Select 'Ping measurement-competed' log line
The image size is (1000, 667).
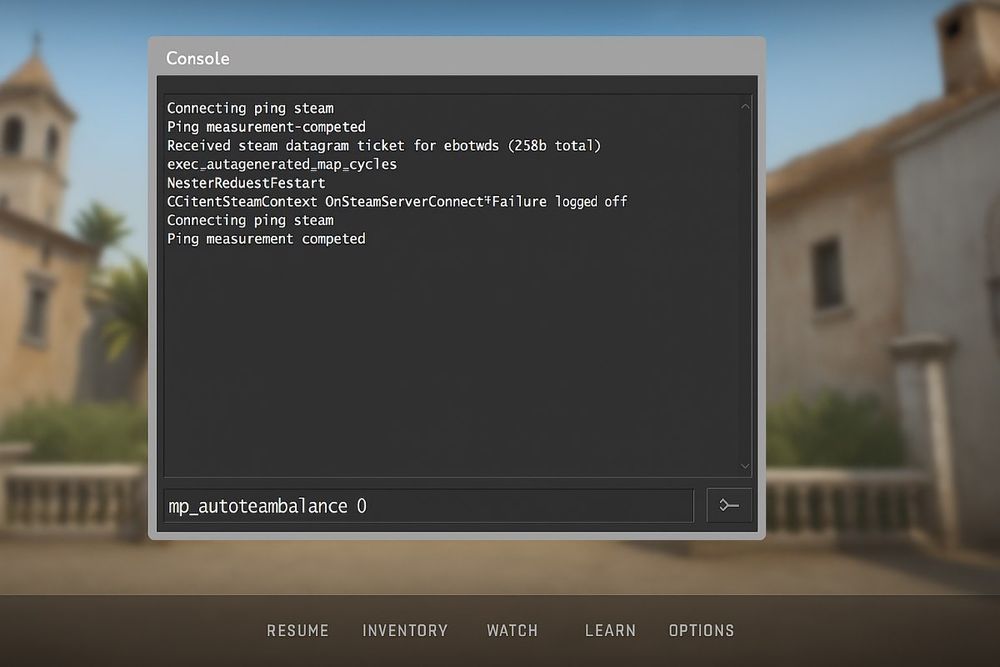(267, 127)
